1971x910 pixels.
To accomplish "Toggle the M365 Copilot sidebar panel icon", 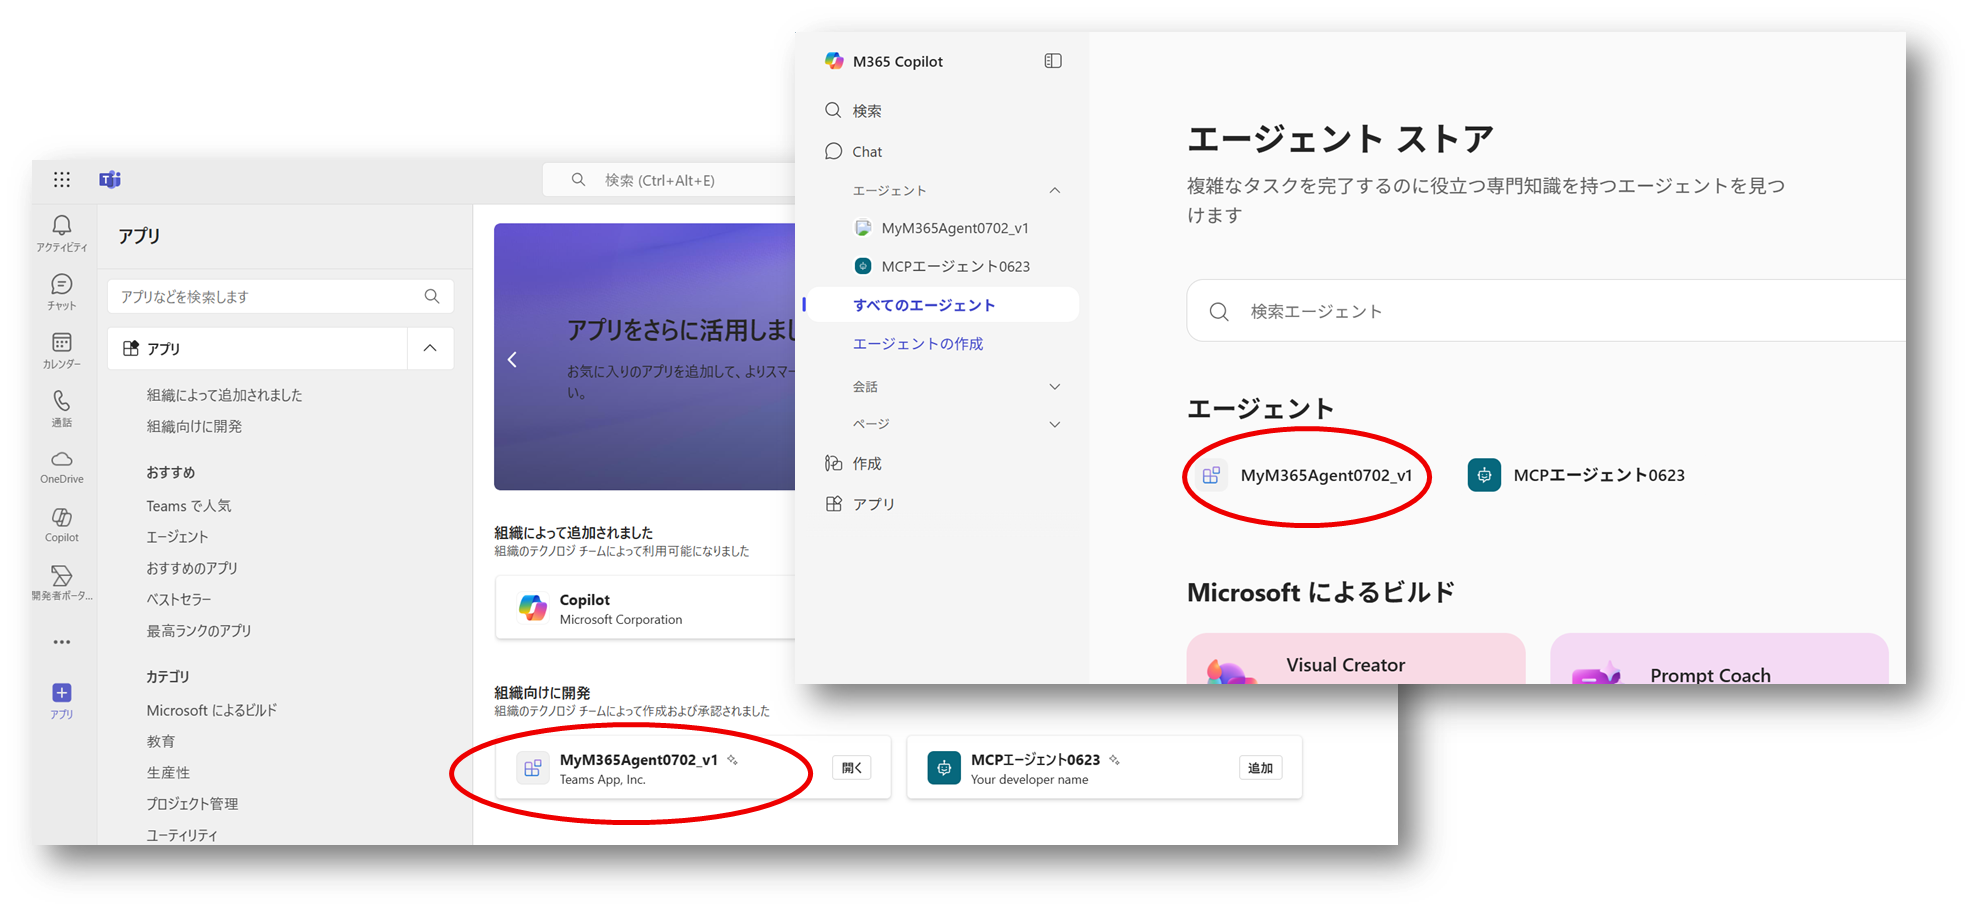I will click(1053, 61).
